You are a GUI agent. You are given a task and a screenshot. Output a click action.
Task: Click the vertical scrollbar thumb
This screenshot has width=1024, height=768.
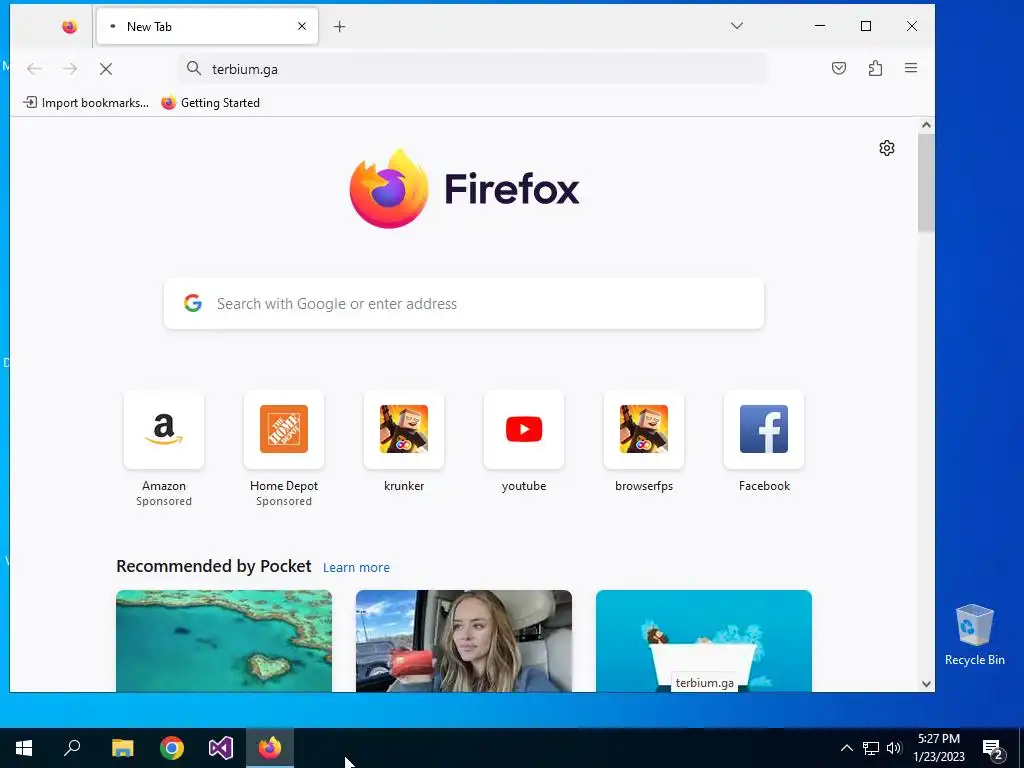click(x=926, y=183)
